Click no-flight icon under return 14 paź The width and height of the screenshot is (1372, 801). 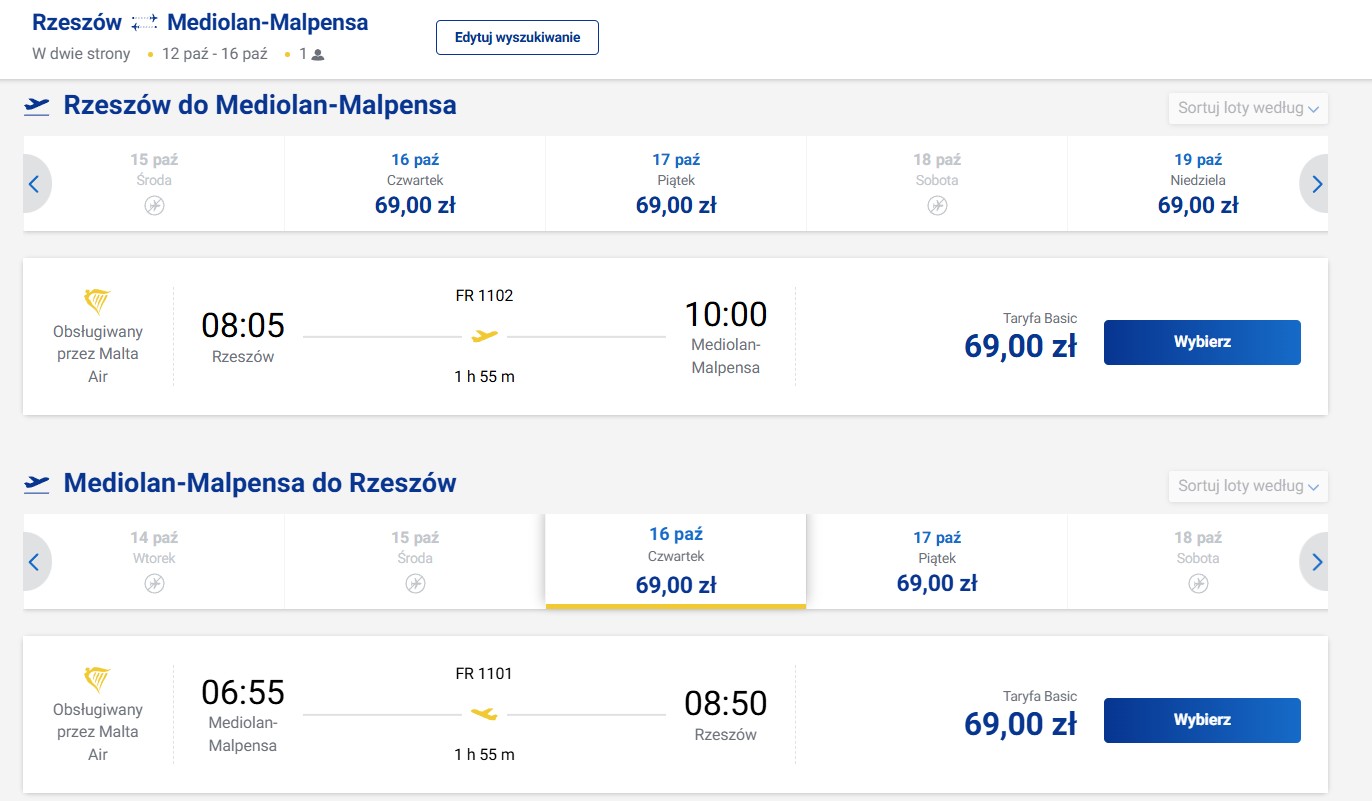click(x=154, y=583)
